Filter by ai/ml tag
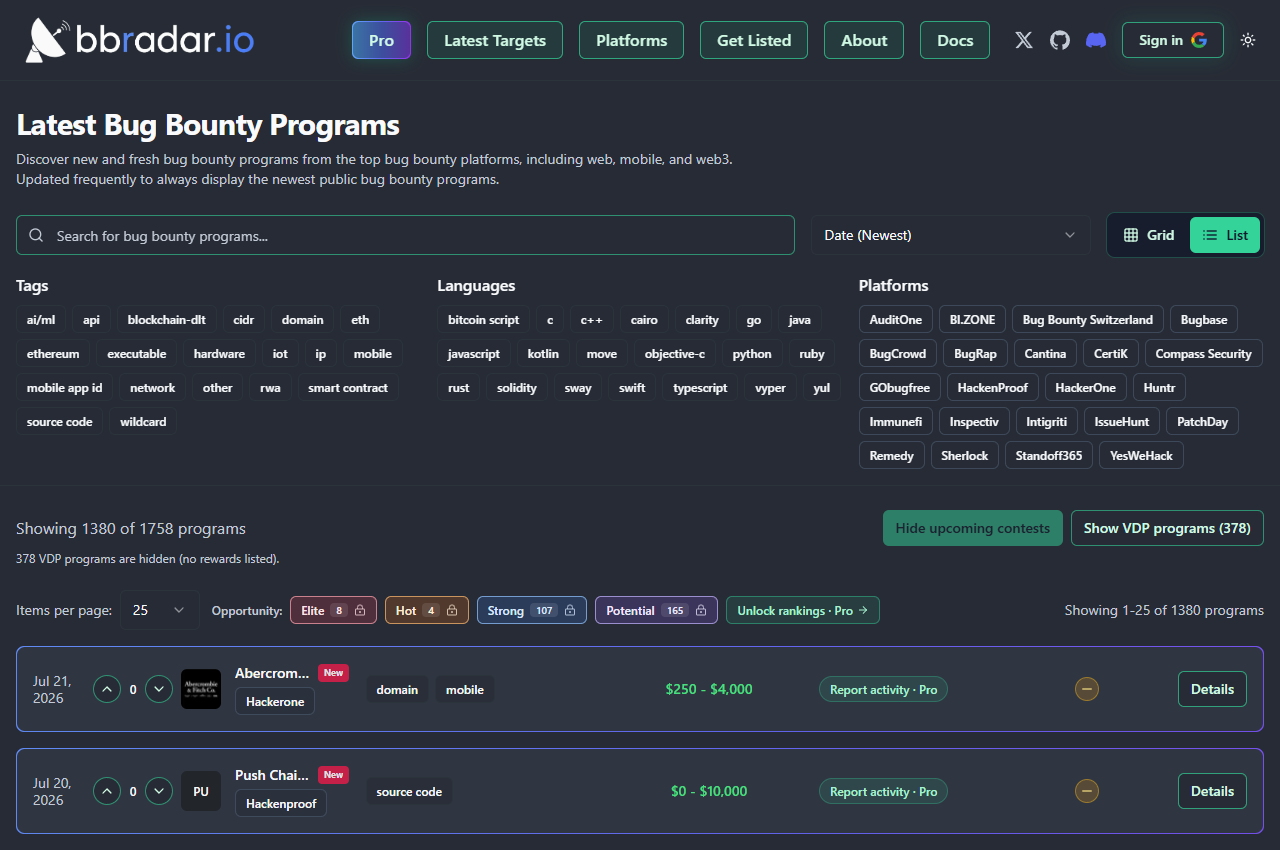Screen dimensions: 1280x850 [x=41, y=320]
